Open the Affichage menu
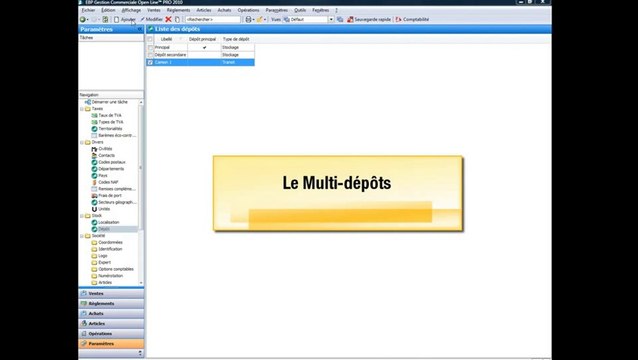This screenshot has width=638, height=360. tap(131, 10)
